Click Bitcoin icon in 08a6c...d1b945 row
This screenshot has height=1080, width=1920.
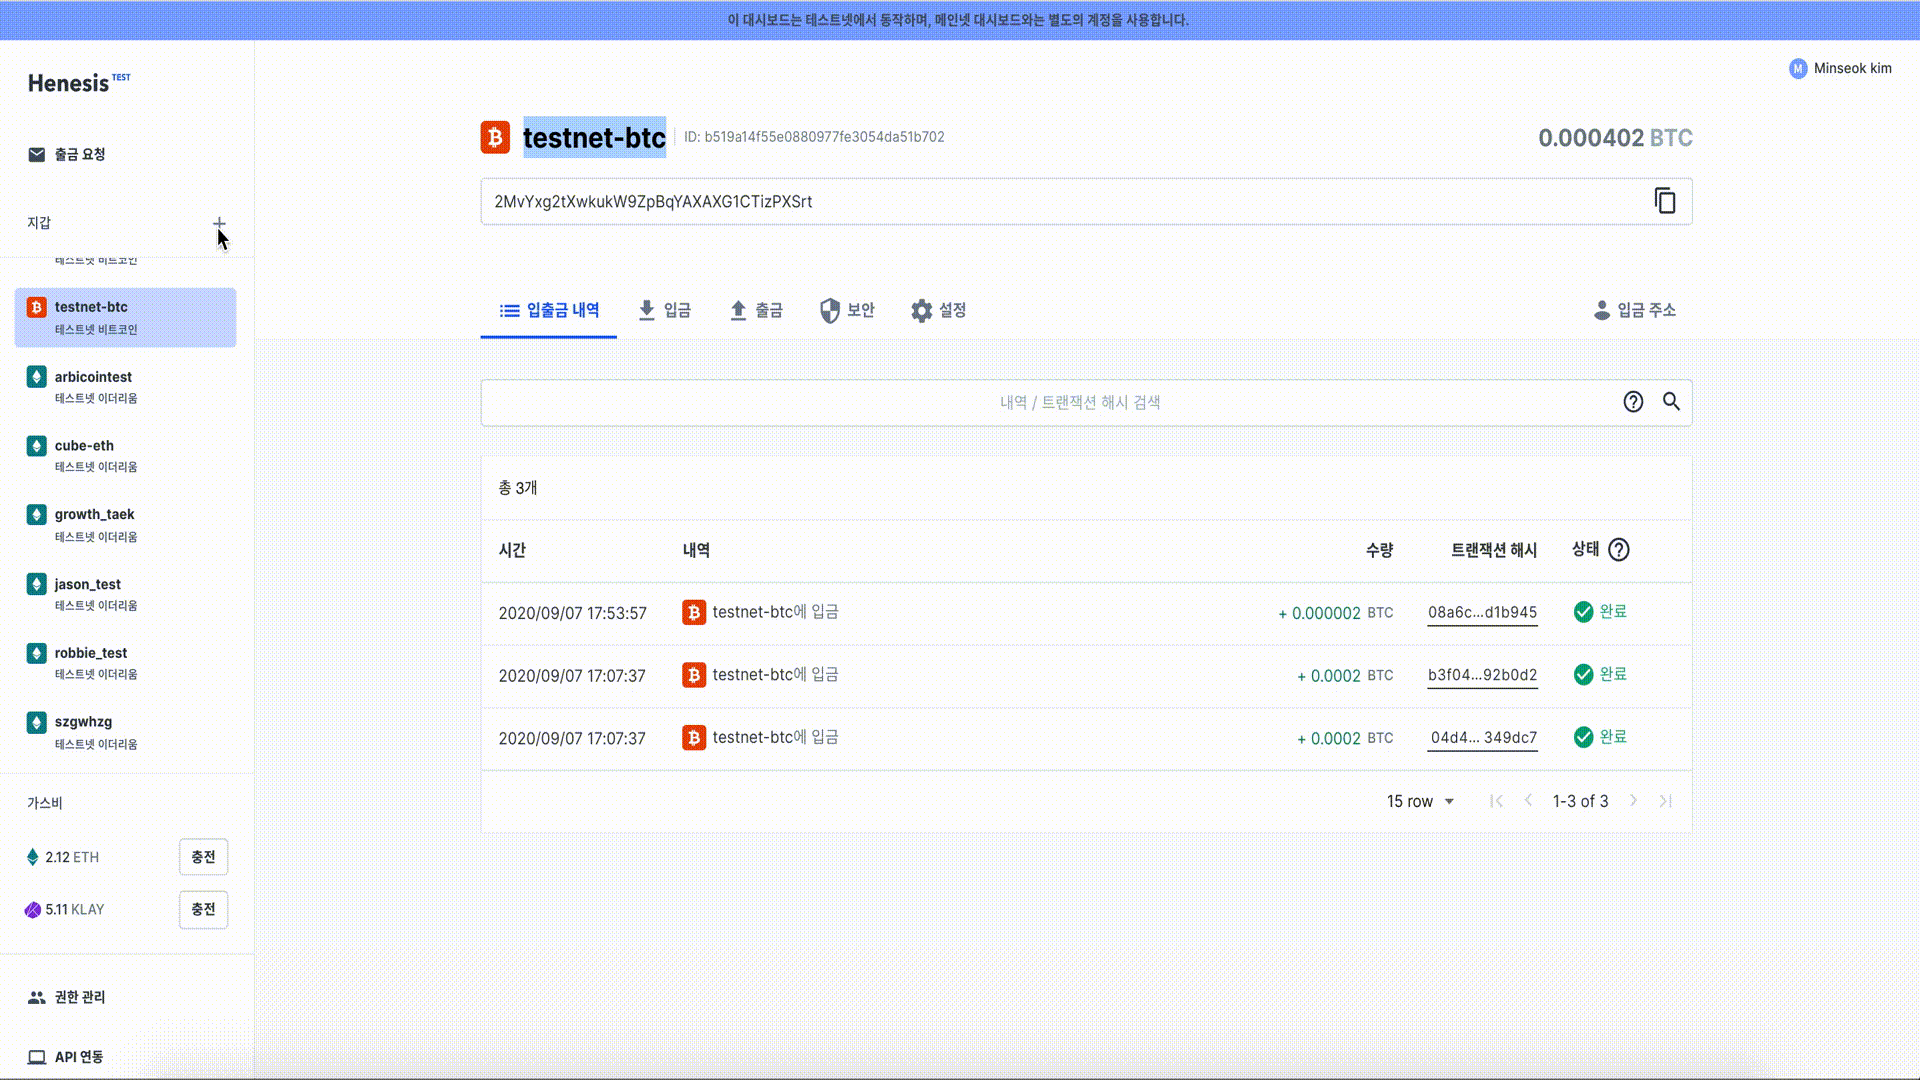[694, 612]
